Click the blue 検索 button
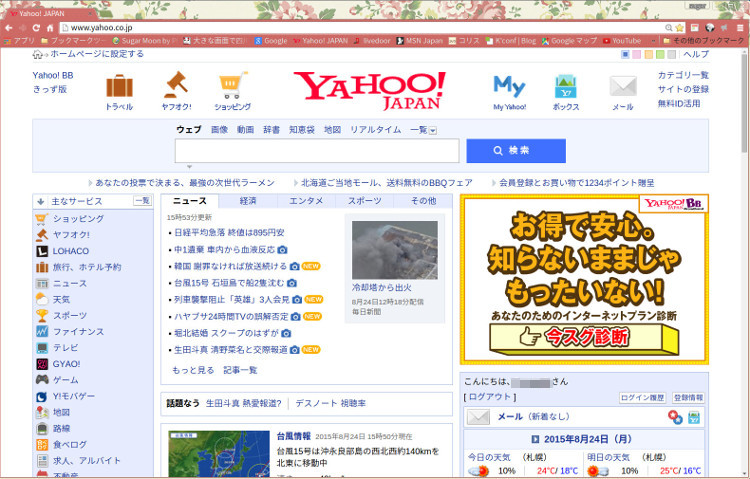This screenshot has height=479, width=750. (516, 151)
